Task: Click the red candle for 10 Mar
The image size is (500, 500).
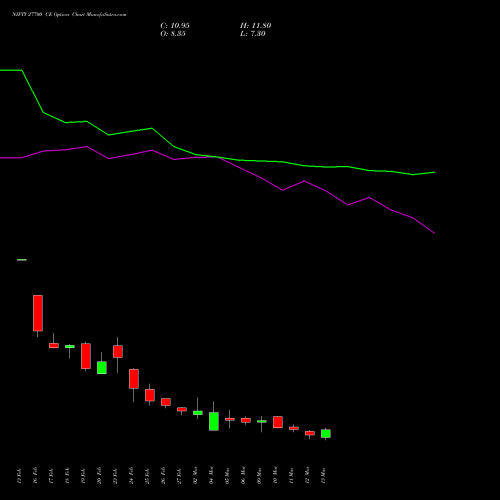Action: coord(278,422)
